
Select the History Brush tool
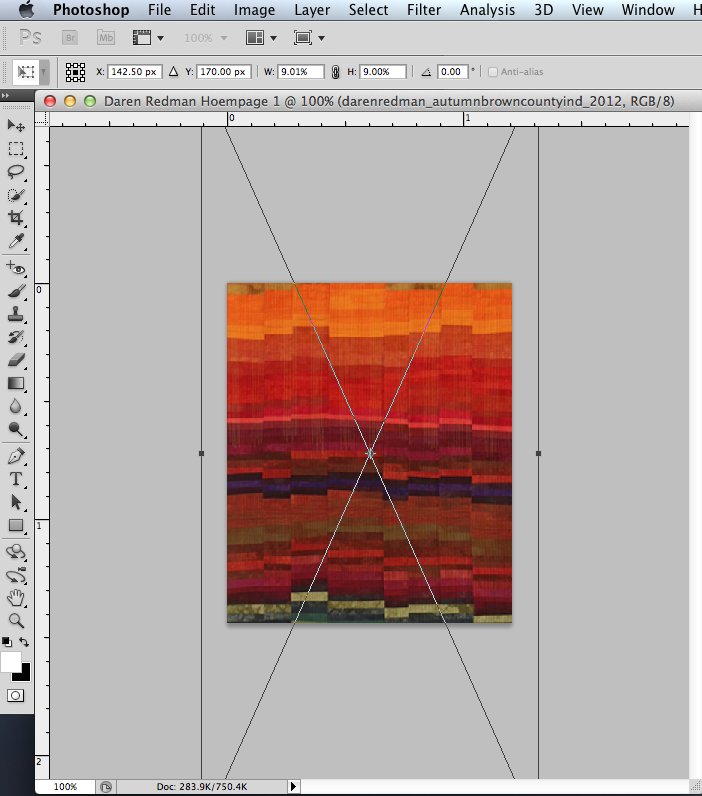click(x=16, y=337)
